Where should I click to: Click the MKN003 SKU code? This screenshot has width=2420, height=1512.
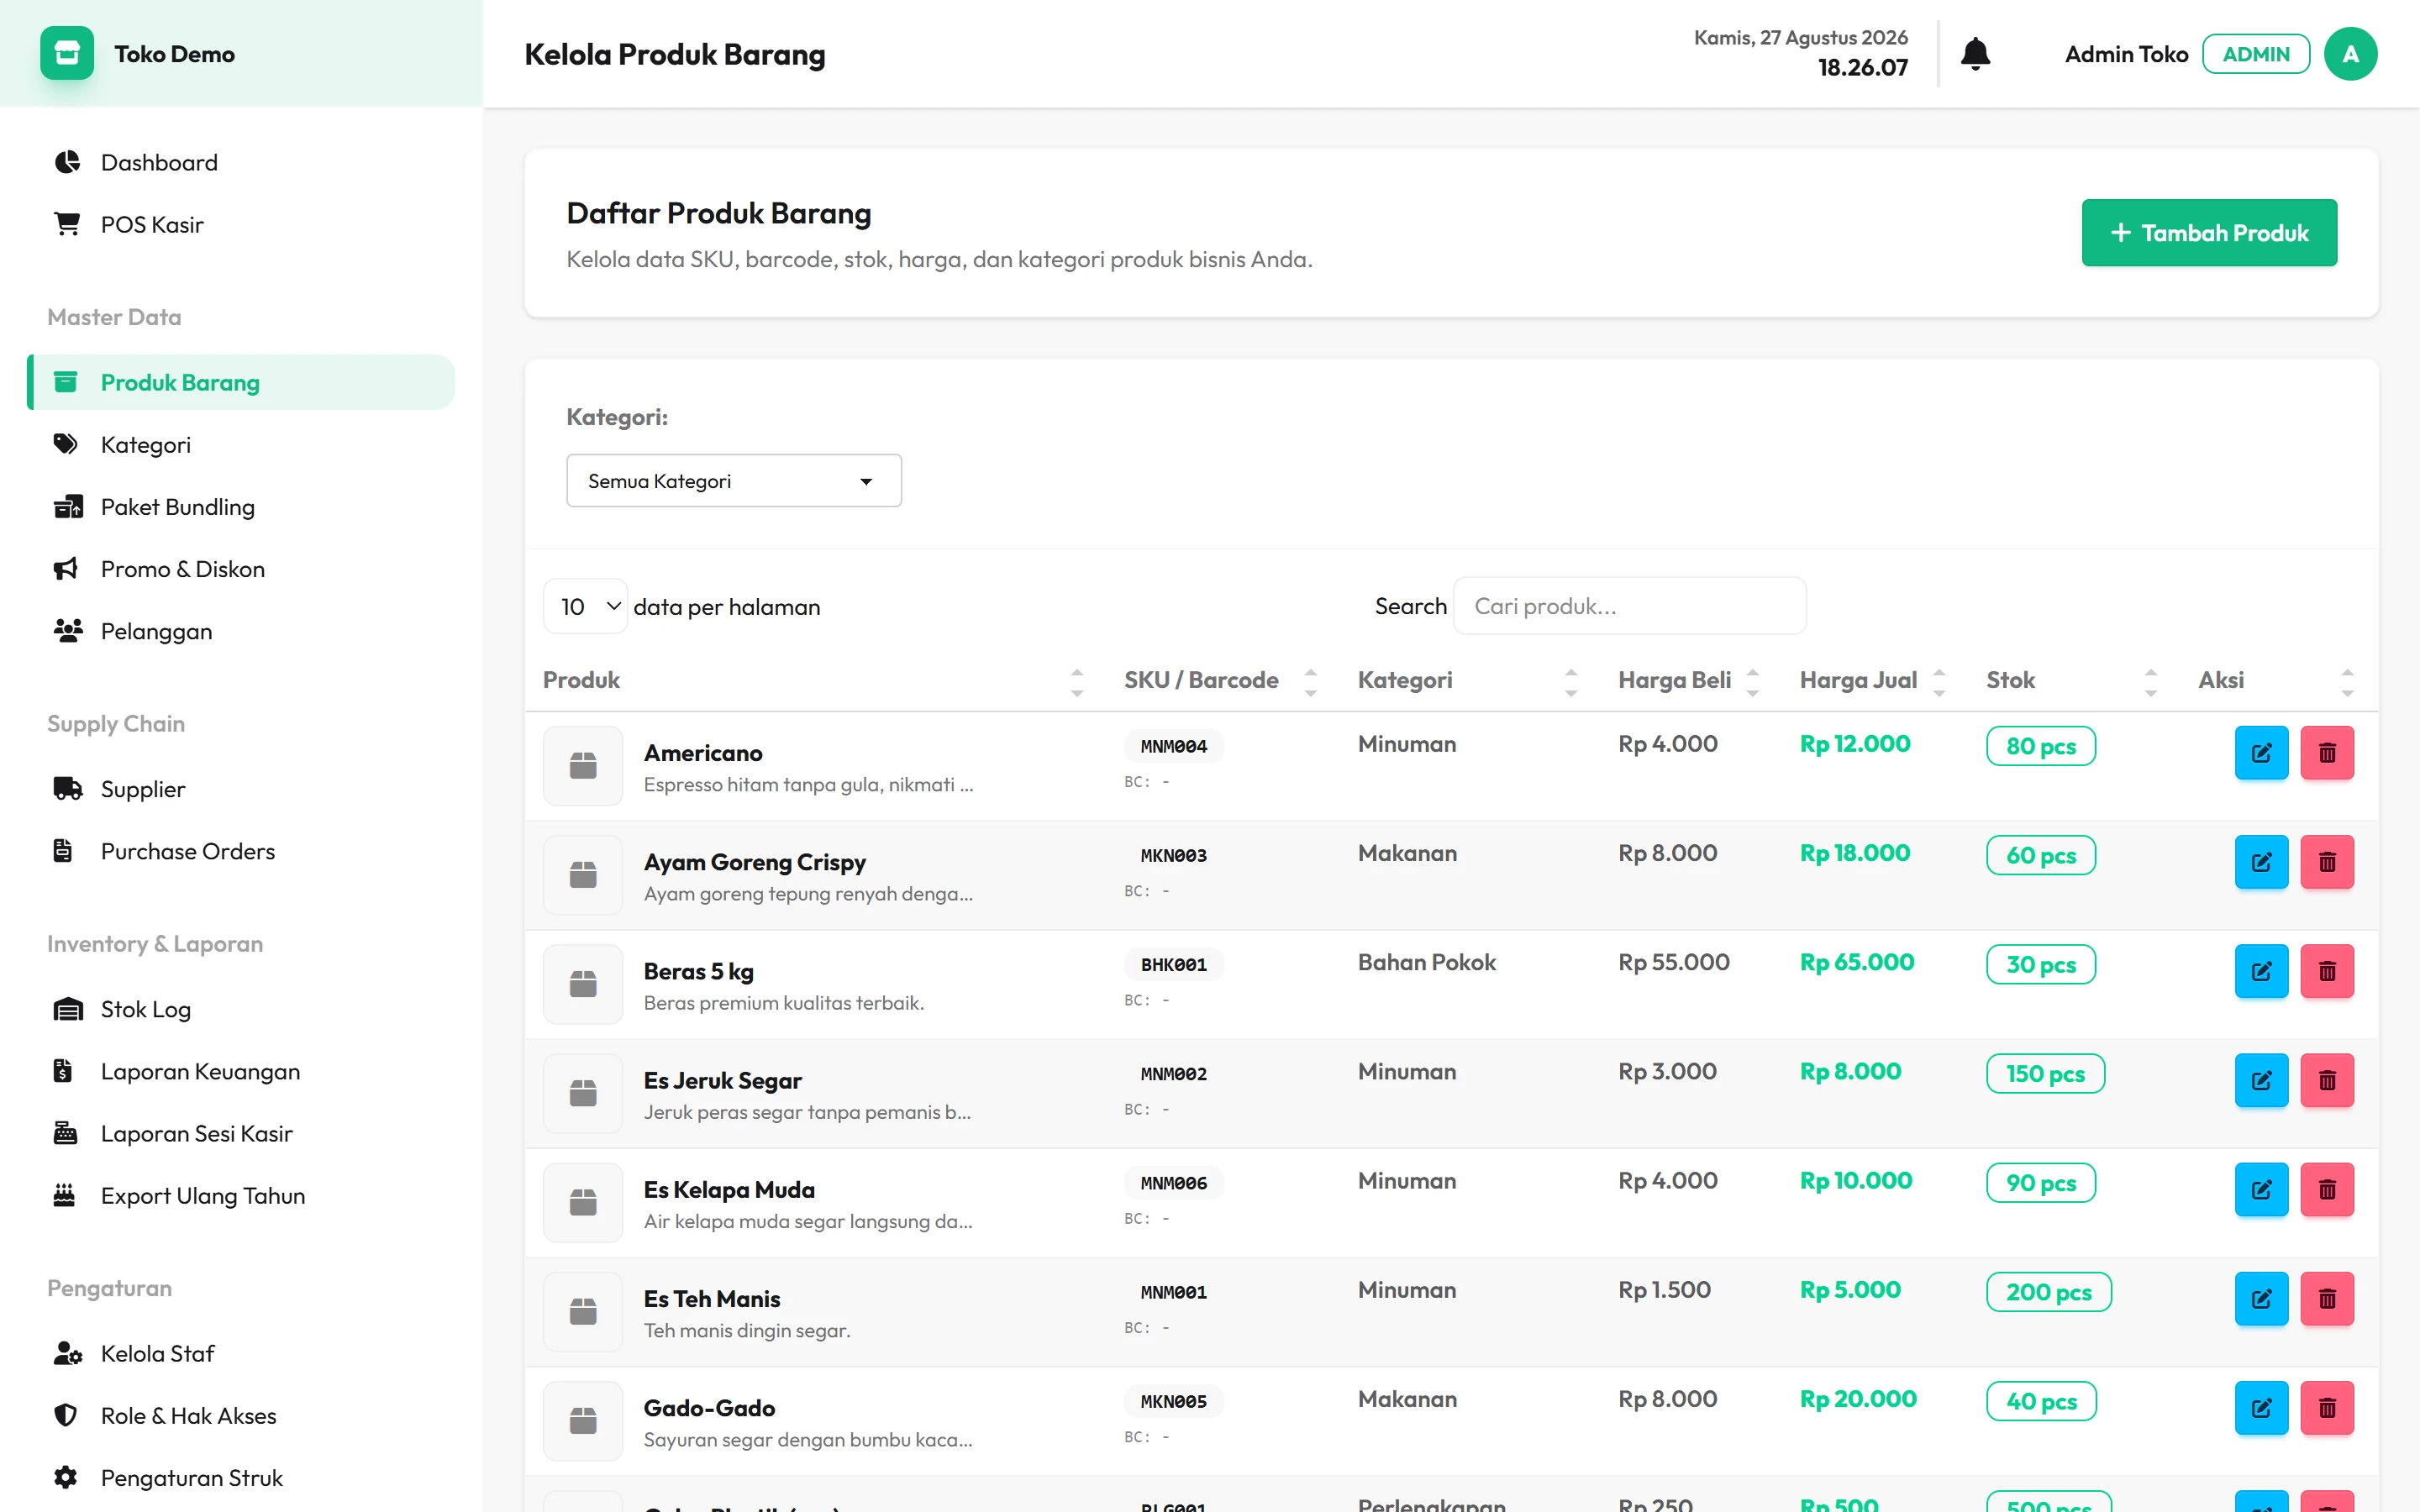point(1174,855)
